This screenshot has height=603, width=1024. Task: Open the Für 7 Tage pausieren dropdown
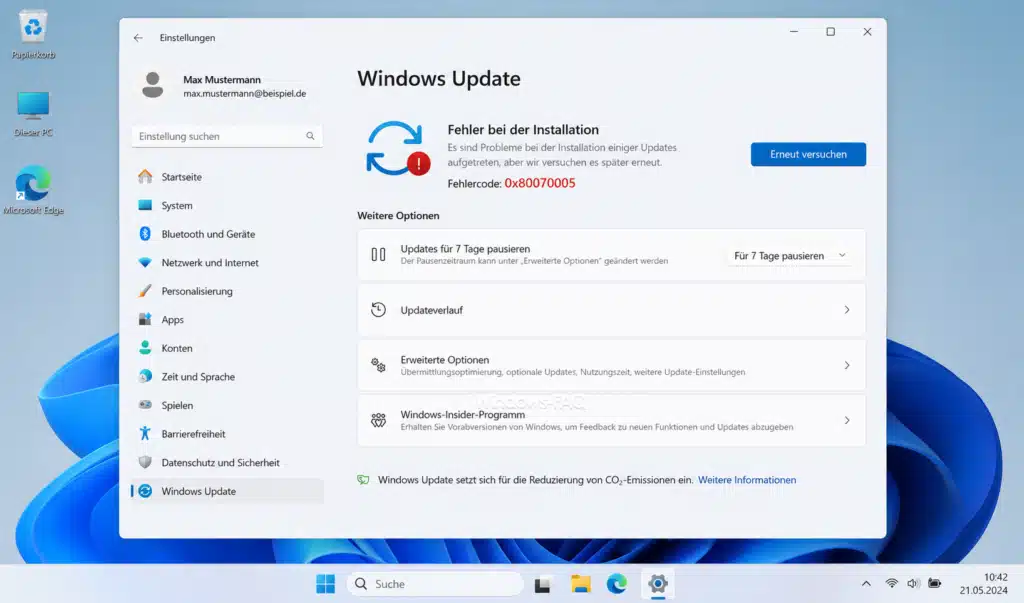click(790, 255)
